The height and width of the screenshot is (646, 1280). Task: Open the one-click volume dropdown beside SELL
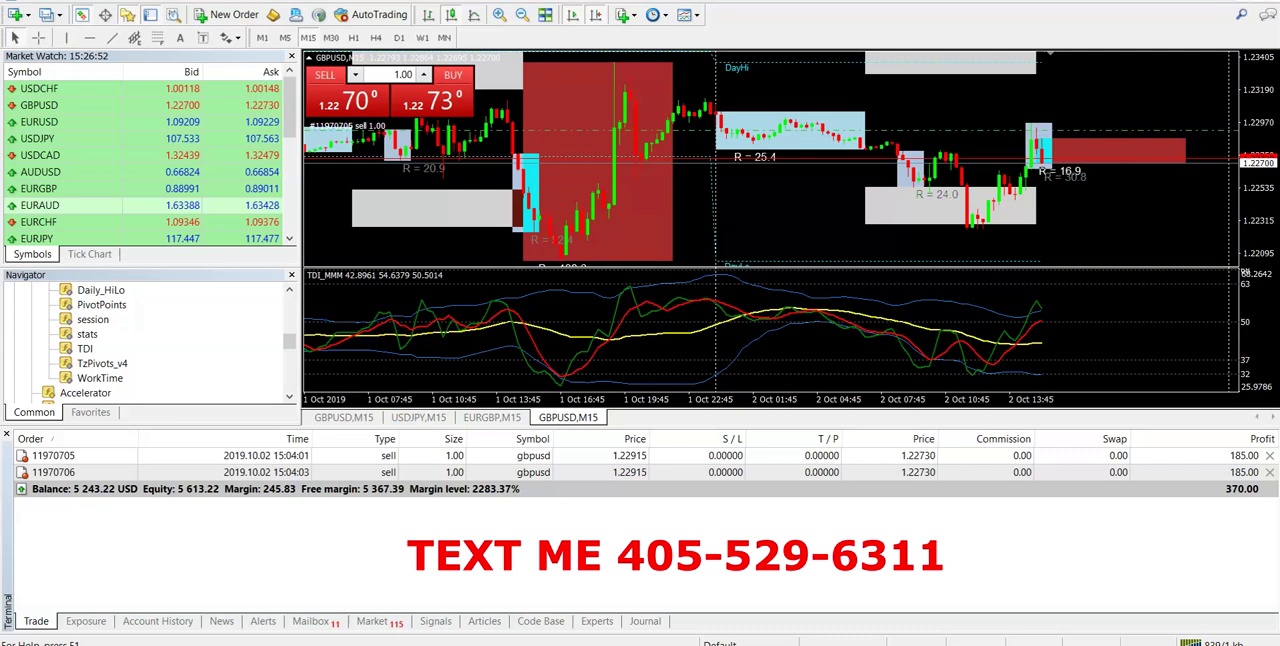tap(355, 75)
